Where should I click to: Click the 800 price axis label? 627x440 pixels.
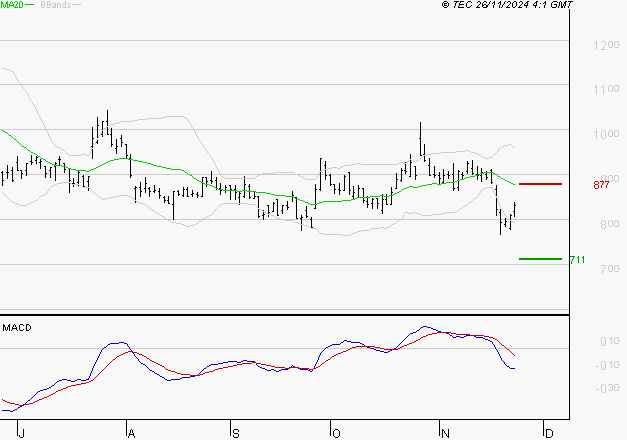[609, 224]
